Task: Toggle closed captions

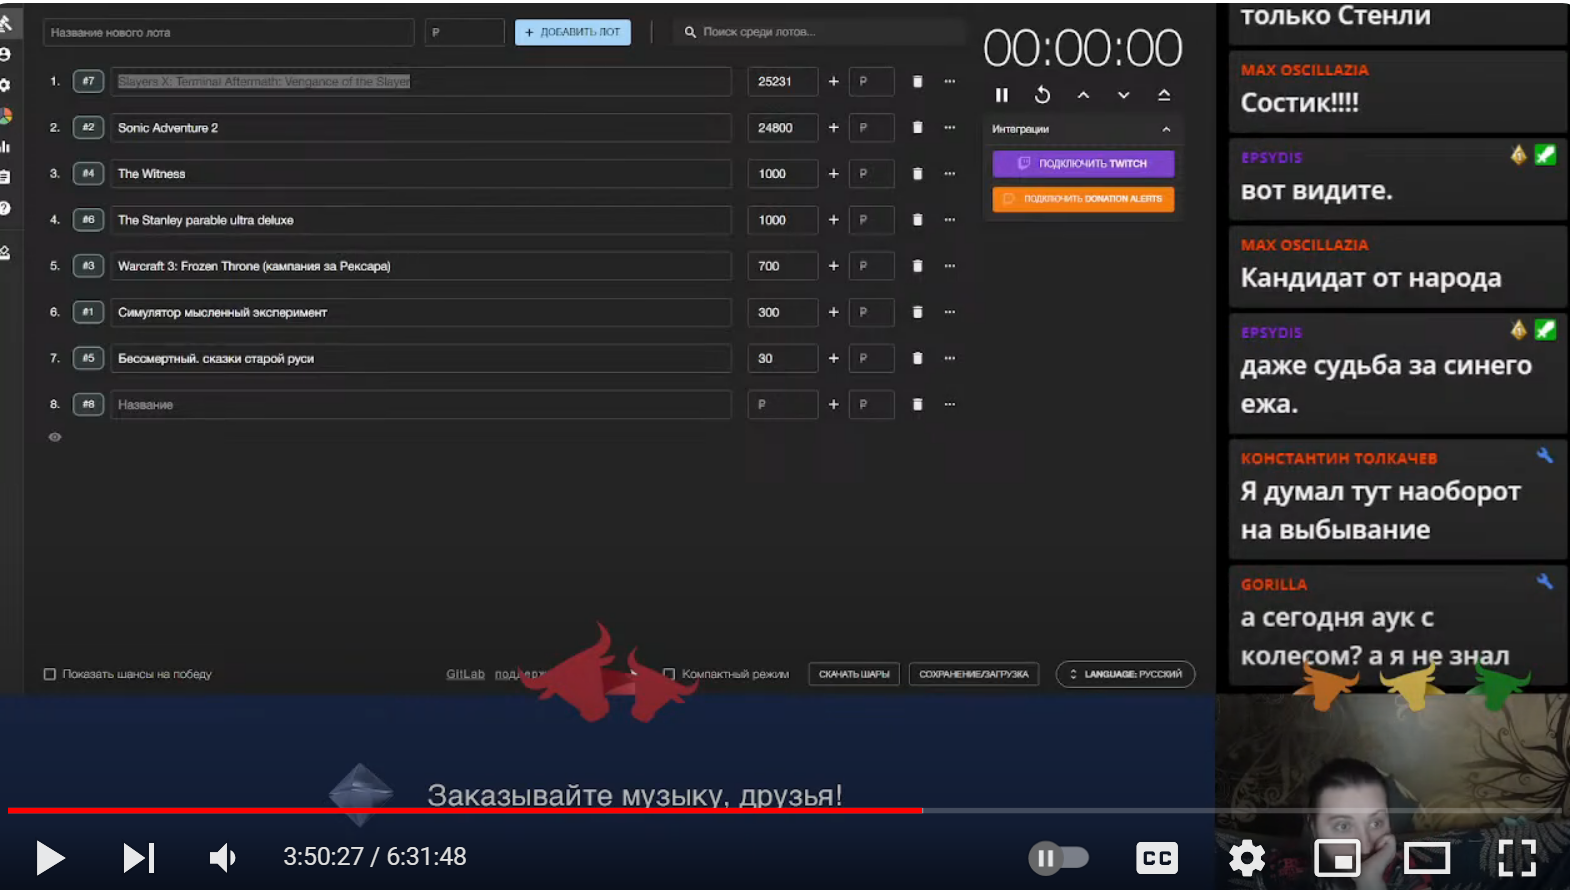Action: pos(1157,857)
